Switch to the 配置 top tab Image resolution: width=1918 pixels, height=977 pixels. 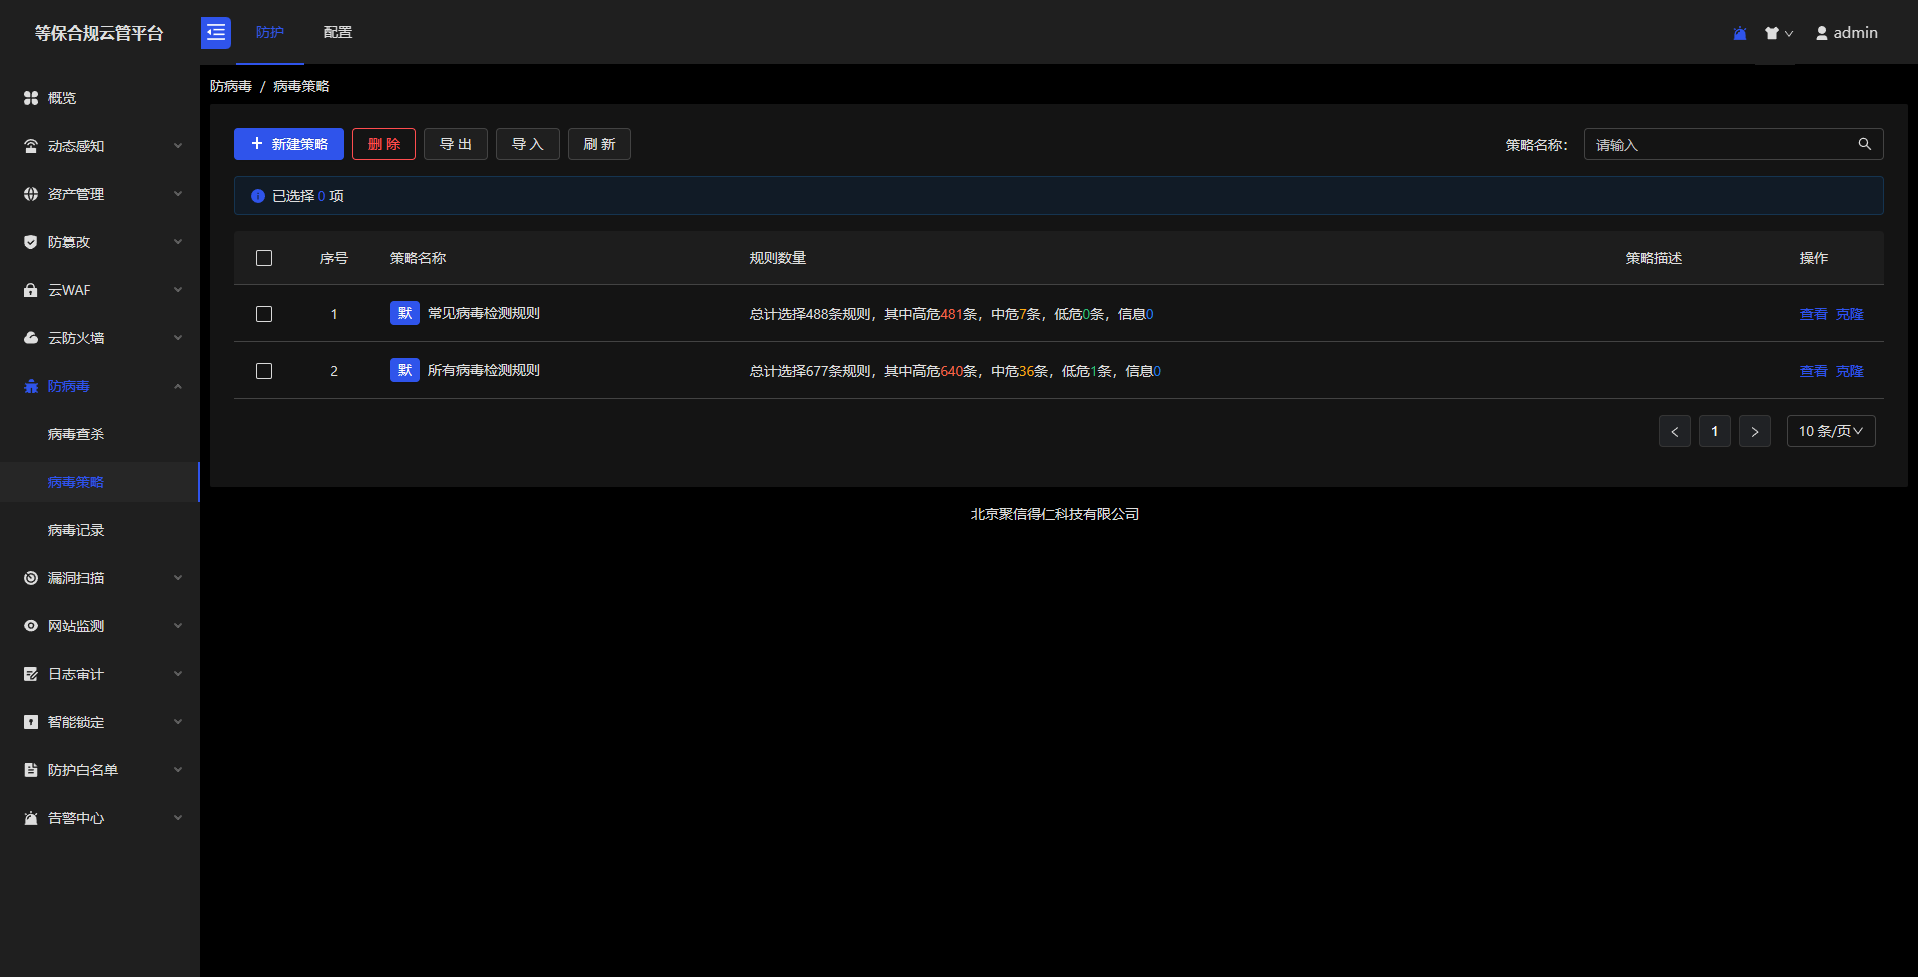(338, 32)
